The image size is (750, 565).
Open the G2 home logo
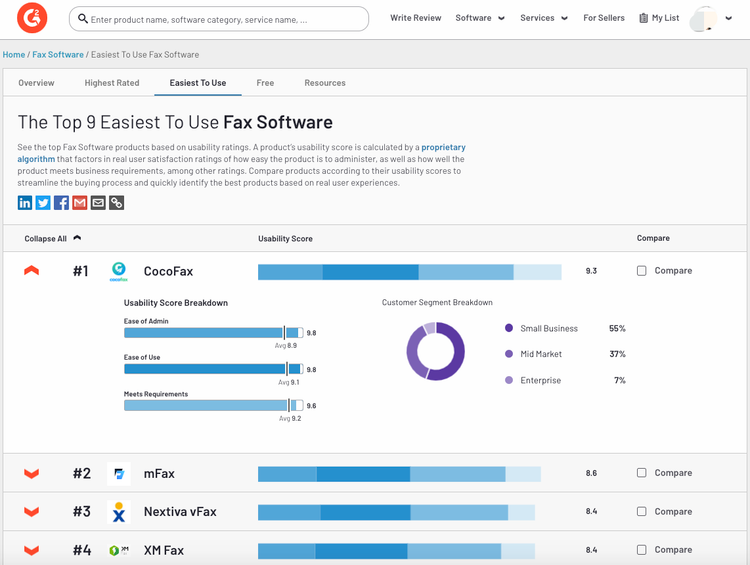32,18
